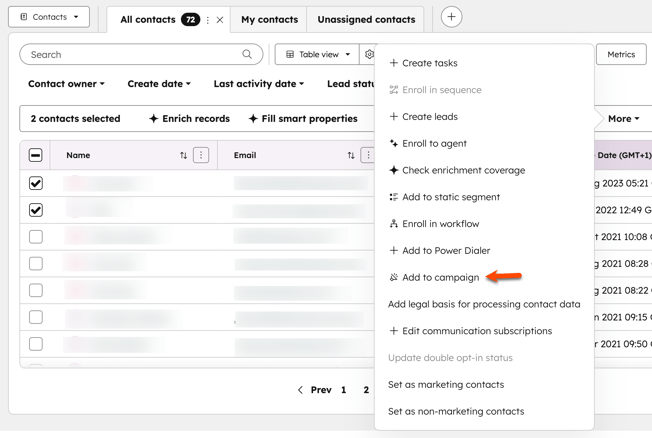Check the seventh contact row checkbox

tap(36, 344)
